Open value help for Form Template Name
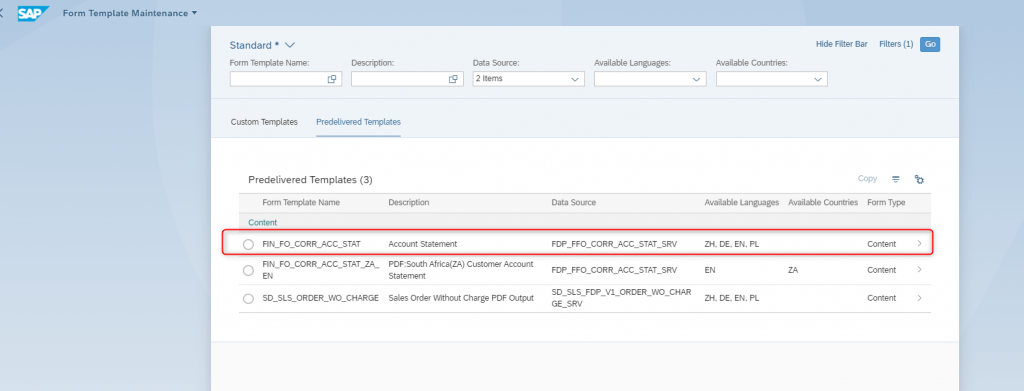This screenshot has width=1024, height=391. coord(332,79)
